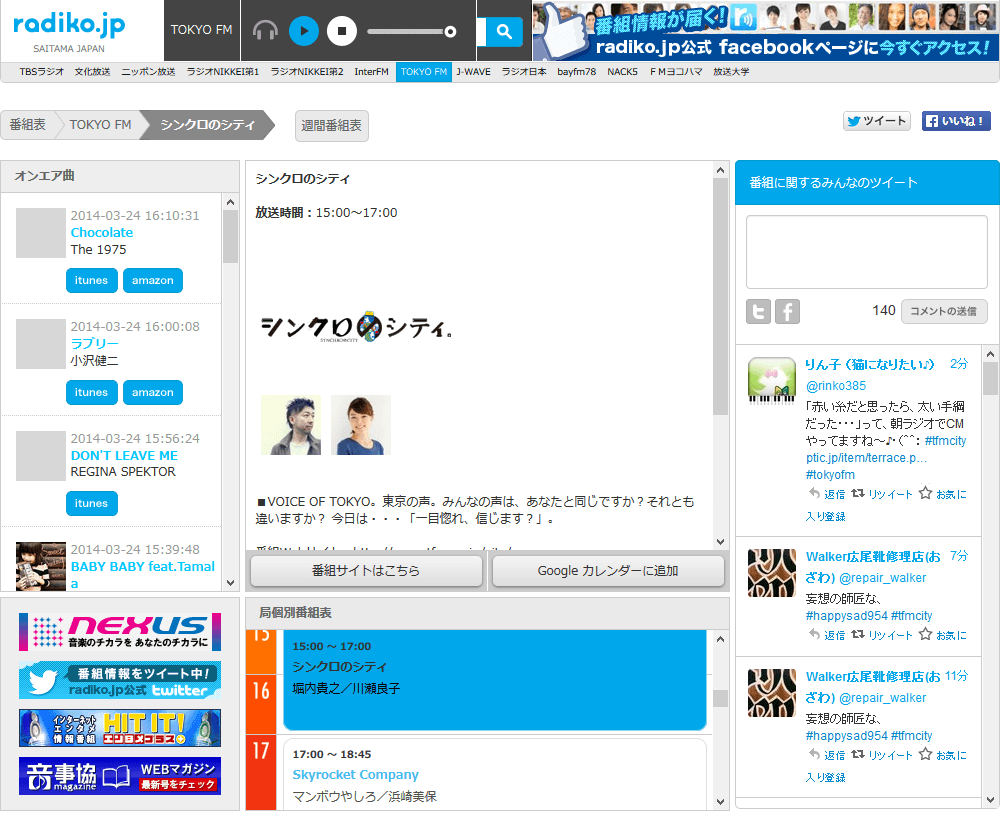Click amazon button for Chocolate

tap(153, 280)
